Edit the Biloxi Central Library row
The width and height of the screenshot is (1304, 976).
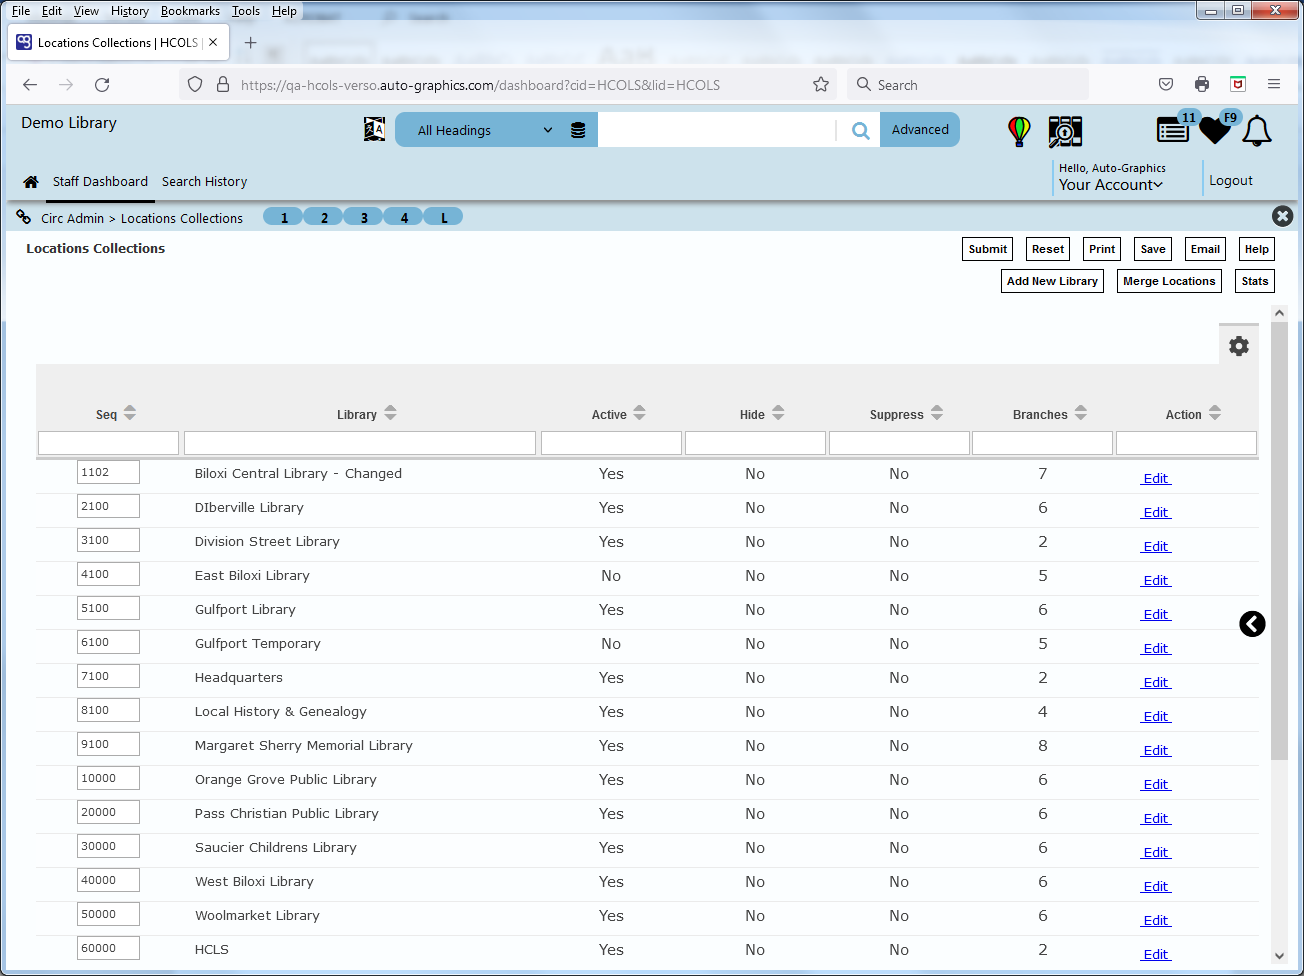coord(1156,479)
